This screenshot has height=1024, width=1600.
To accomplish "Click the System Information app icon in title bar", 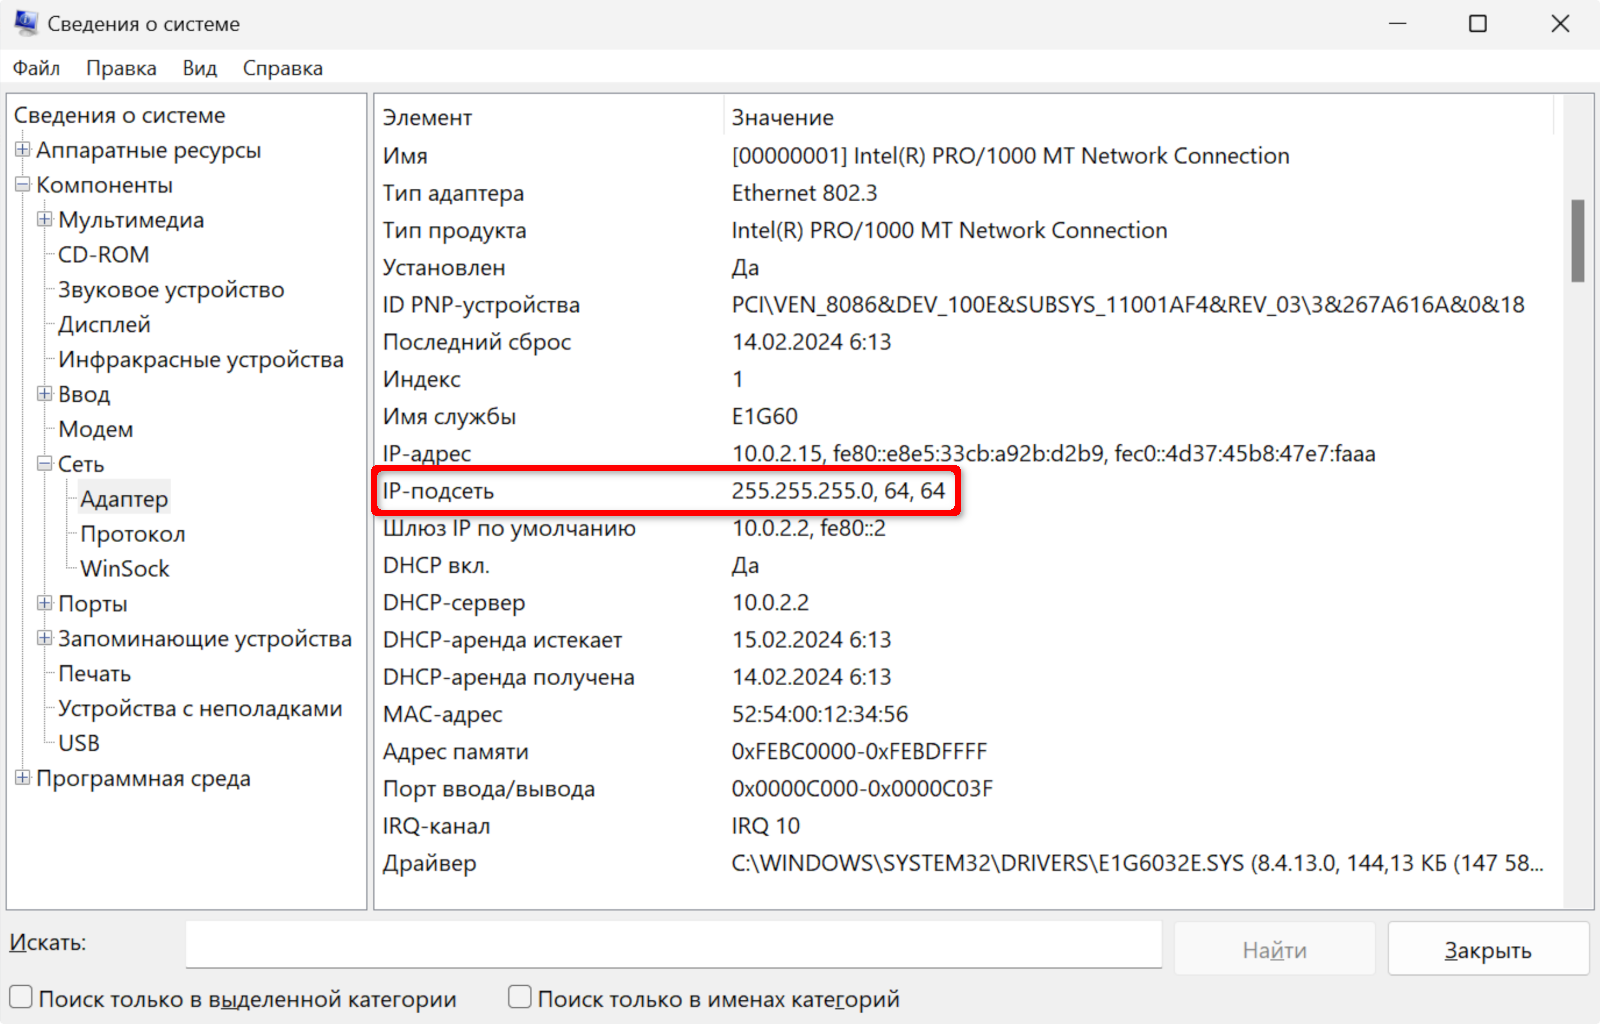I will [25, 23].
